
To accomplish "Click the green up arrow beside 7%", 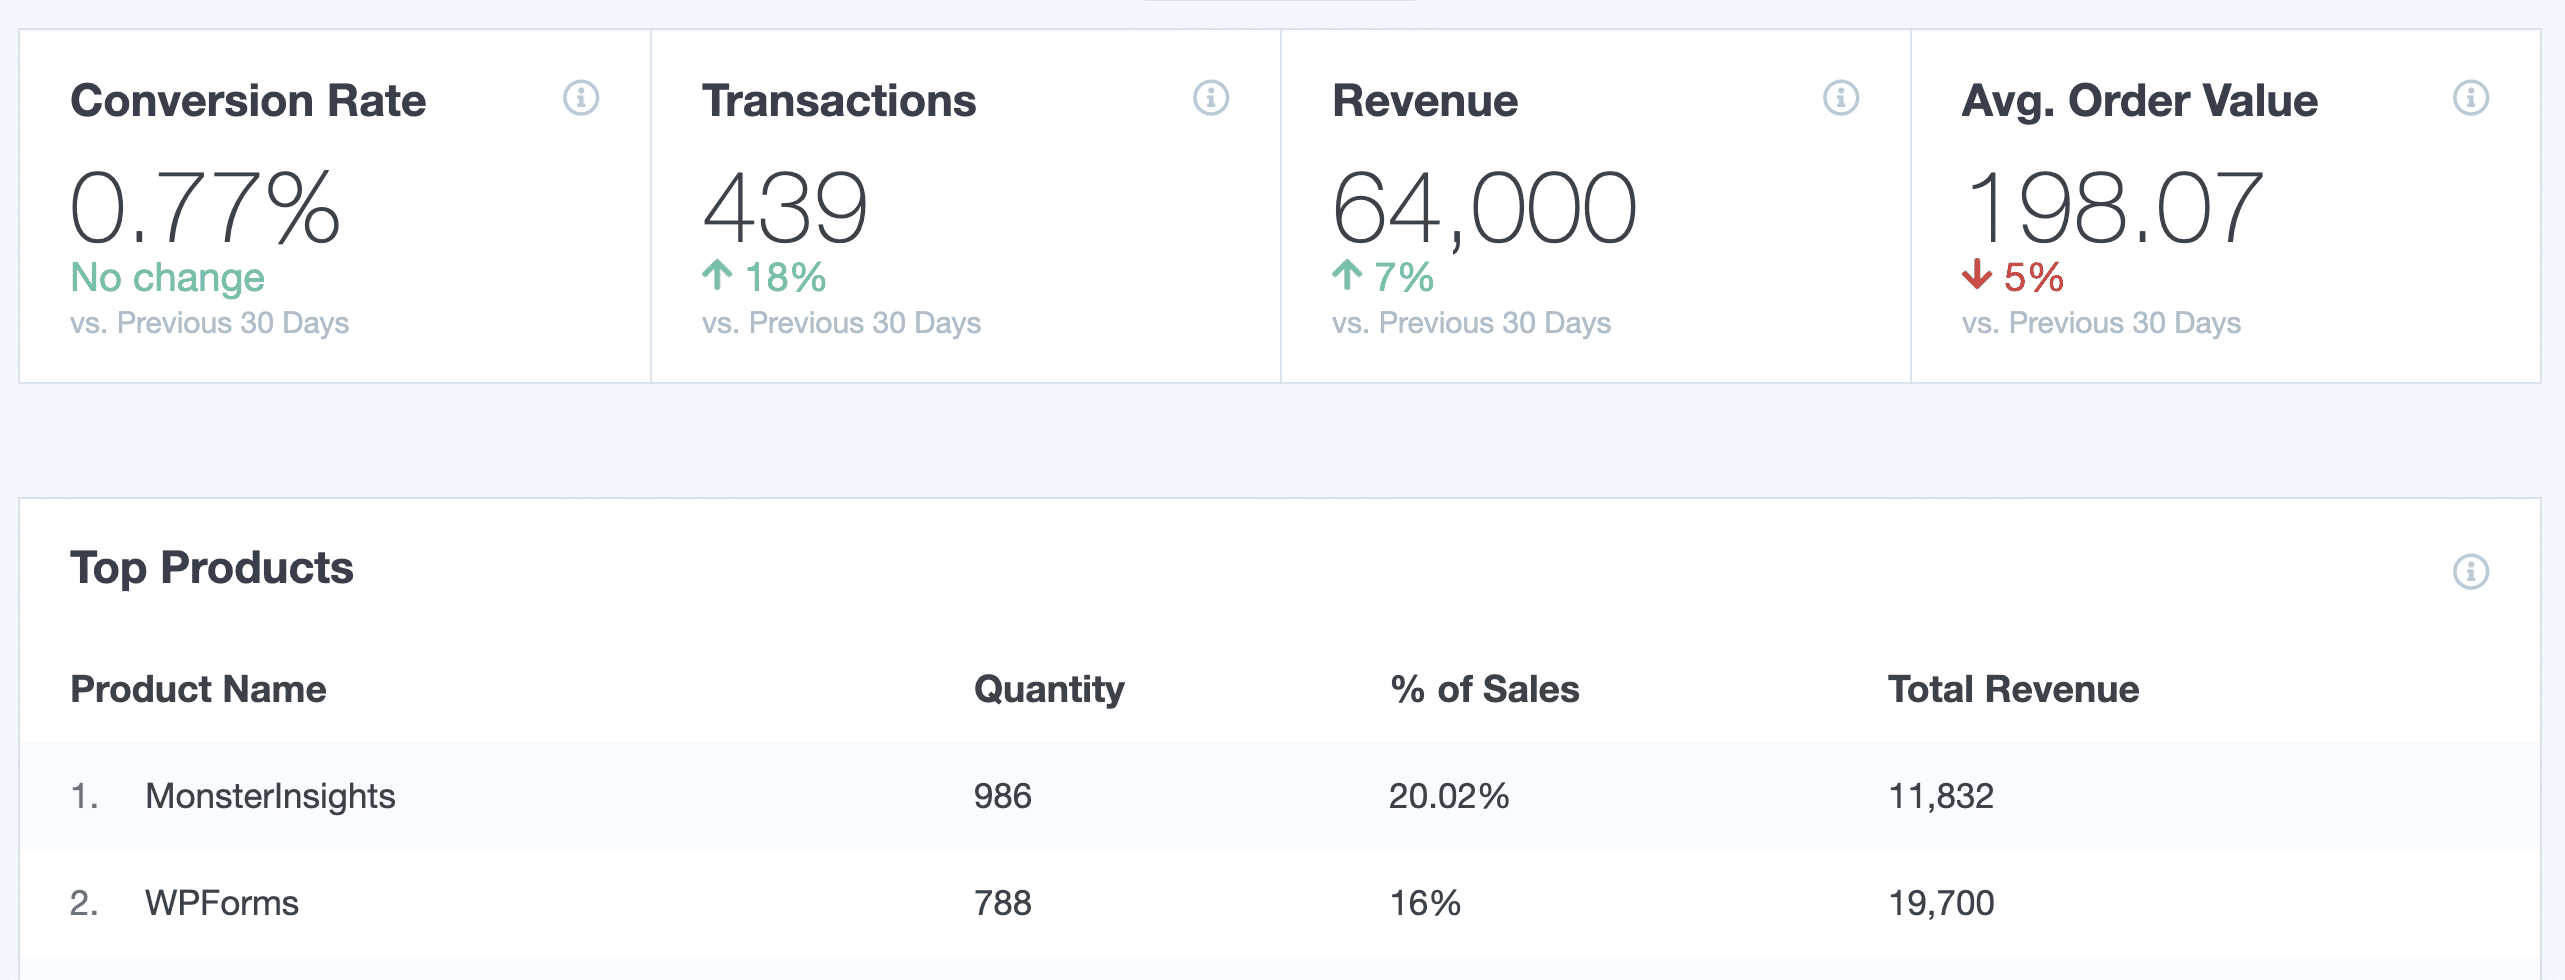I will coord(1347,275).
